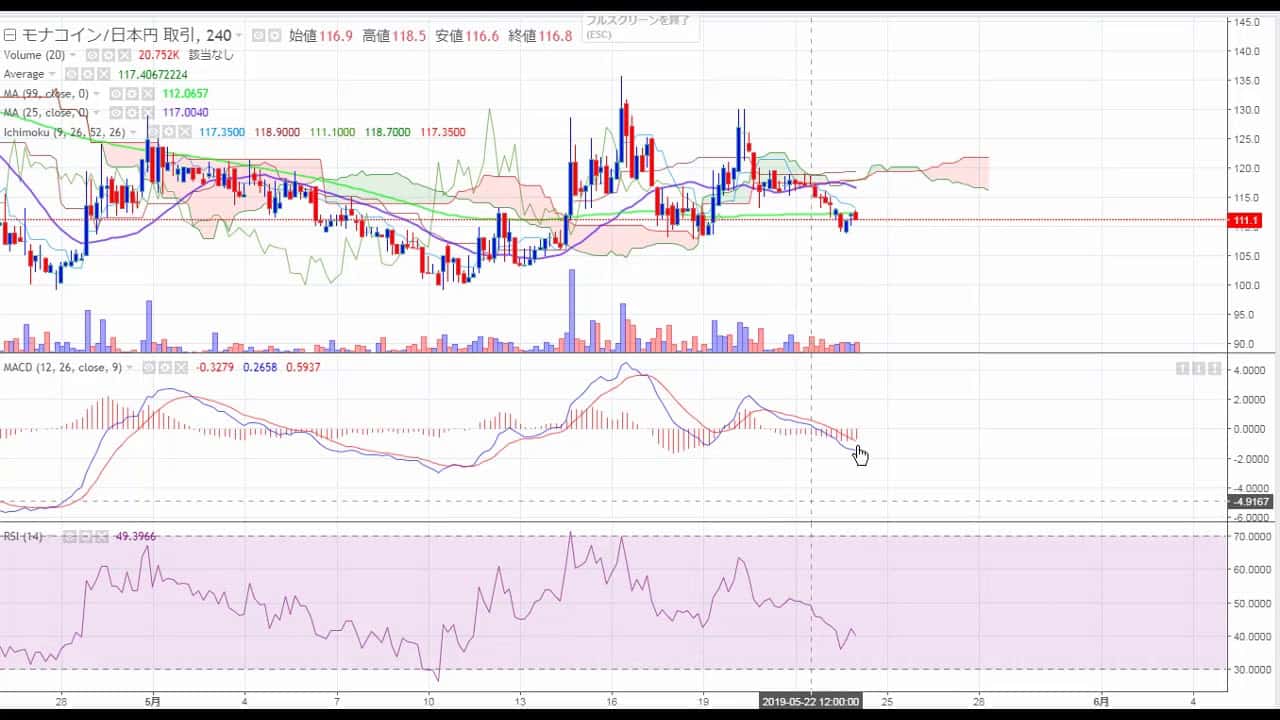Remove the Volume (20) indicator
1280x720 pixels.
(x=124, y=55)
